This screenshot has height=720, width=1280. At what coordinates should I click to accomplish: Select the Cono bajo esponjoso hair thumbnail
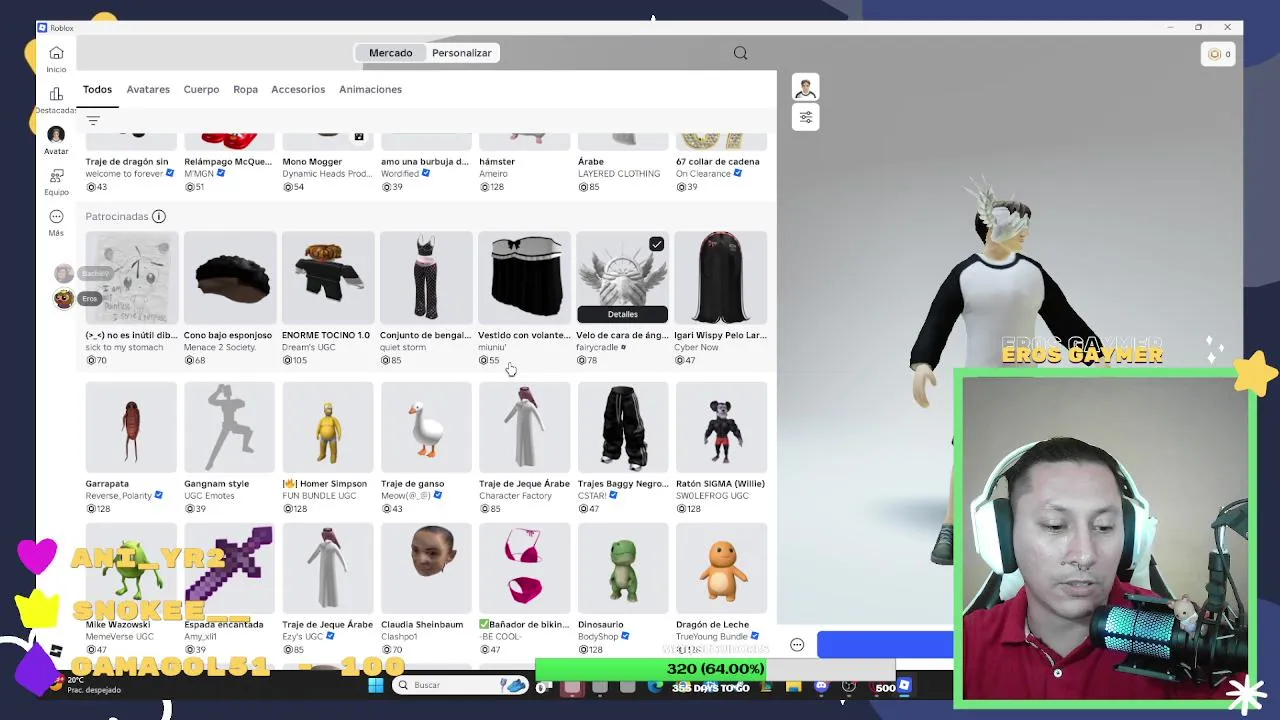[x=229, y=278]
